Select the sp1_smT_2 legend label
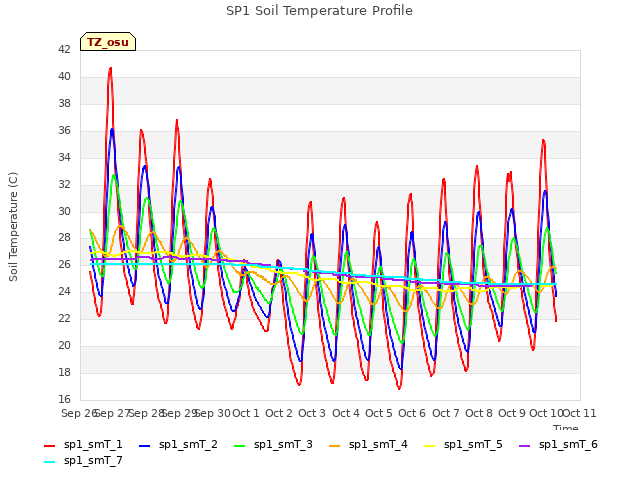The height and width of the screenshot is (480, 640). pos(188,445)
